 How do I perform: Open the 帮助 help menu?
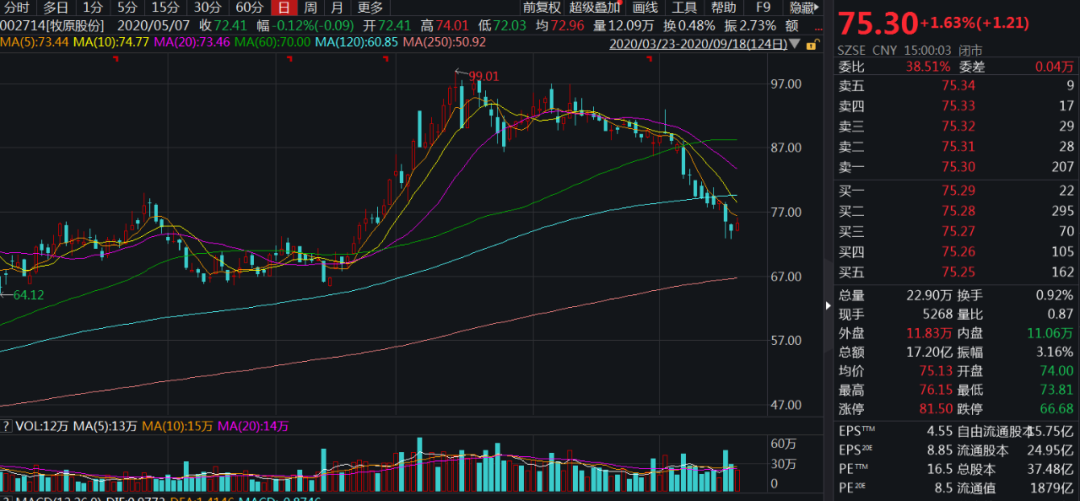pyautogui.click(x=723, y=7)
